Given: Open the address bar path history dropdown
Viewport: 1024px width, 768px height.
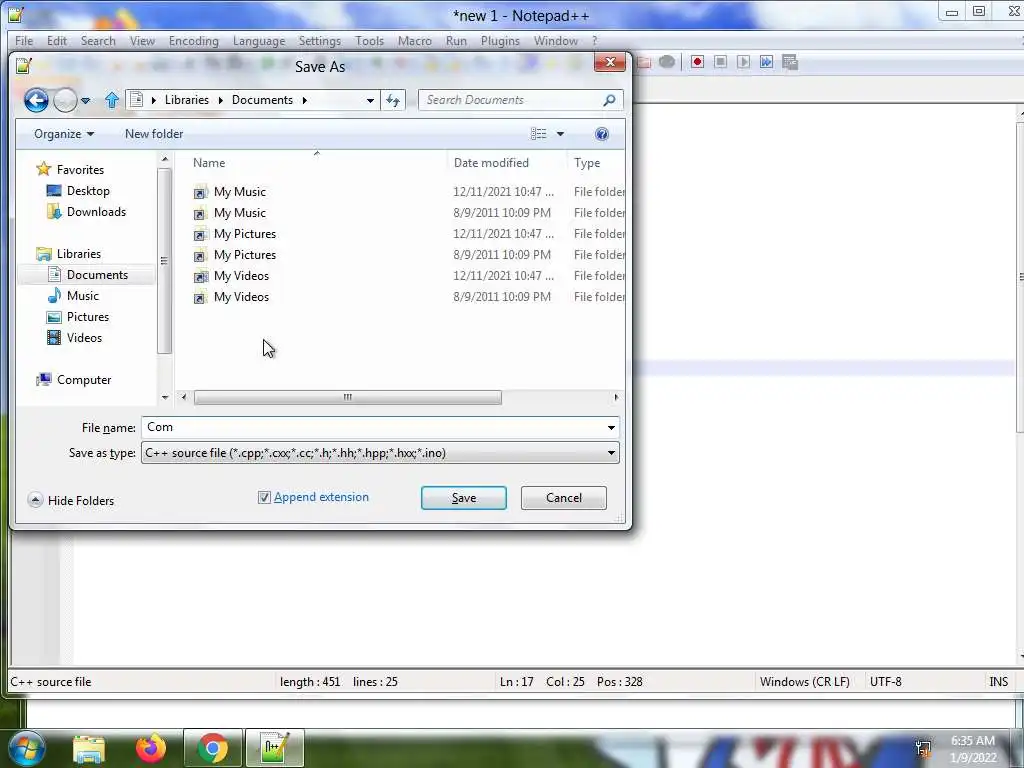Looking at the screenshot, I should pyautogui.click(x=370, y=101).
